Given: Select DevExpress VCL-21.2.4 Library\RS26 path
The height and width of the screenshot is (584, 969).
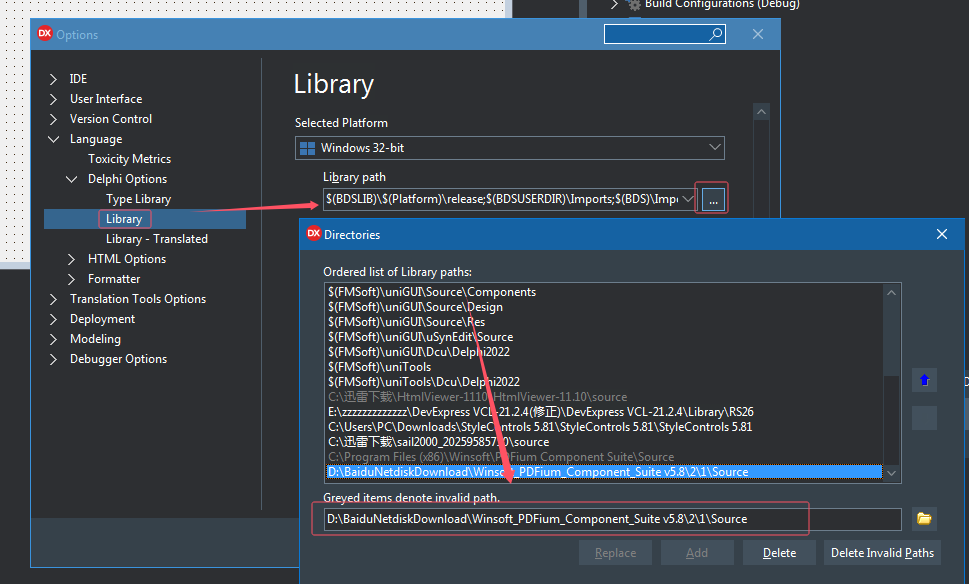Looking at the screenshot, I should click(541, 412).
